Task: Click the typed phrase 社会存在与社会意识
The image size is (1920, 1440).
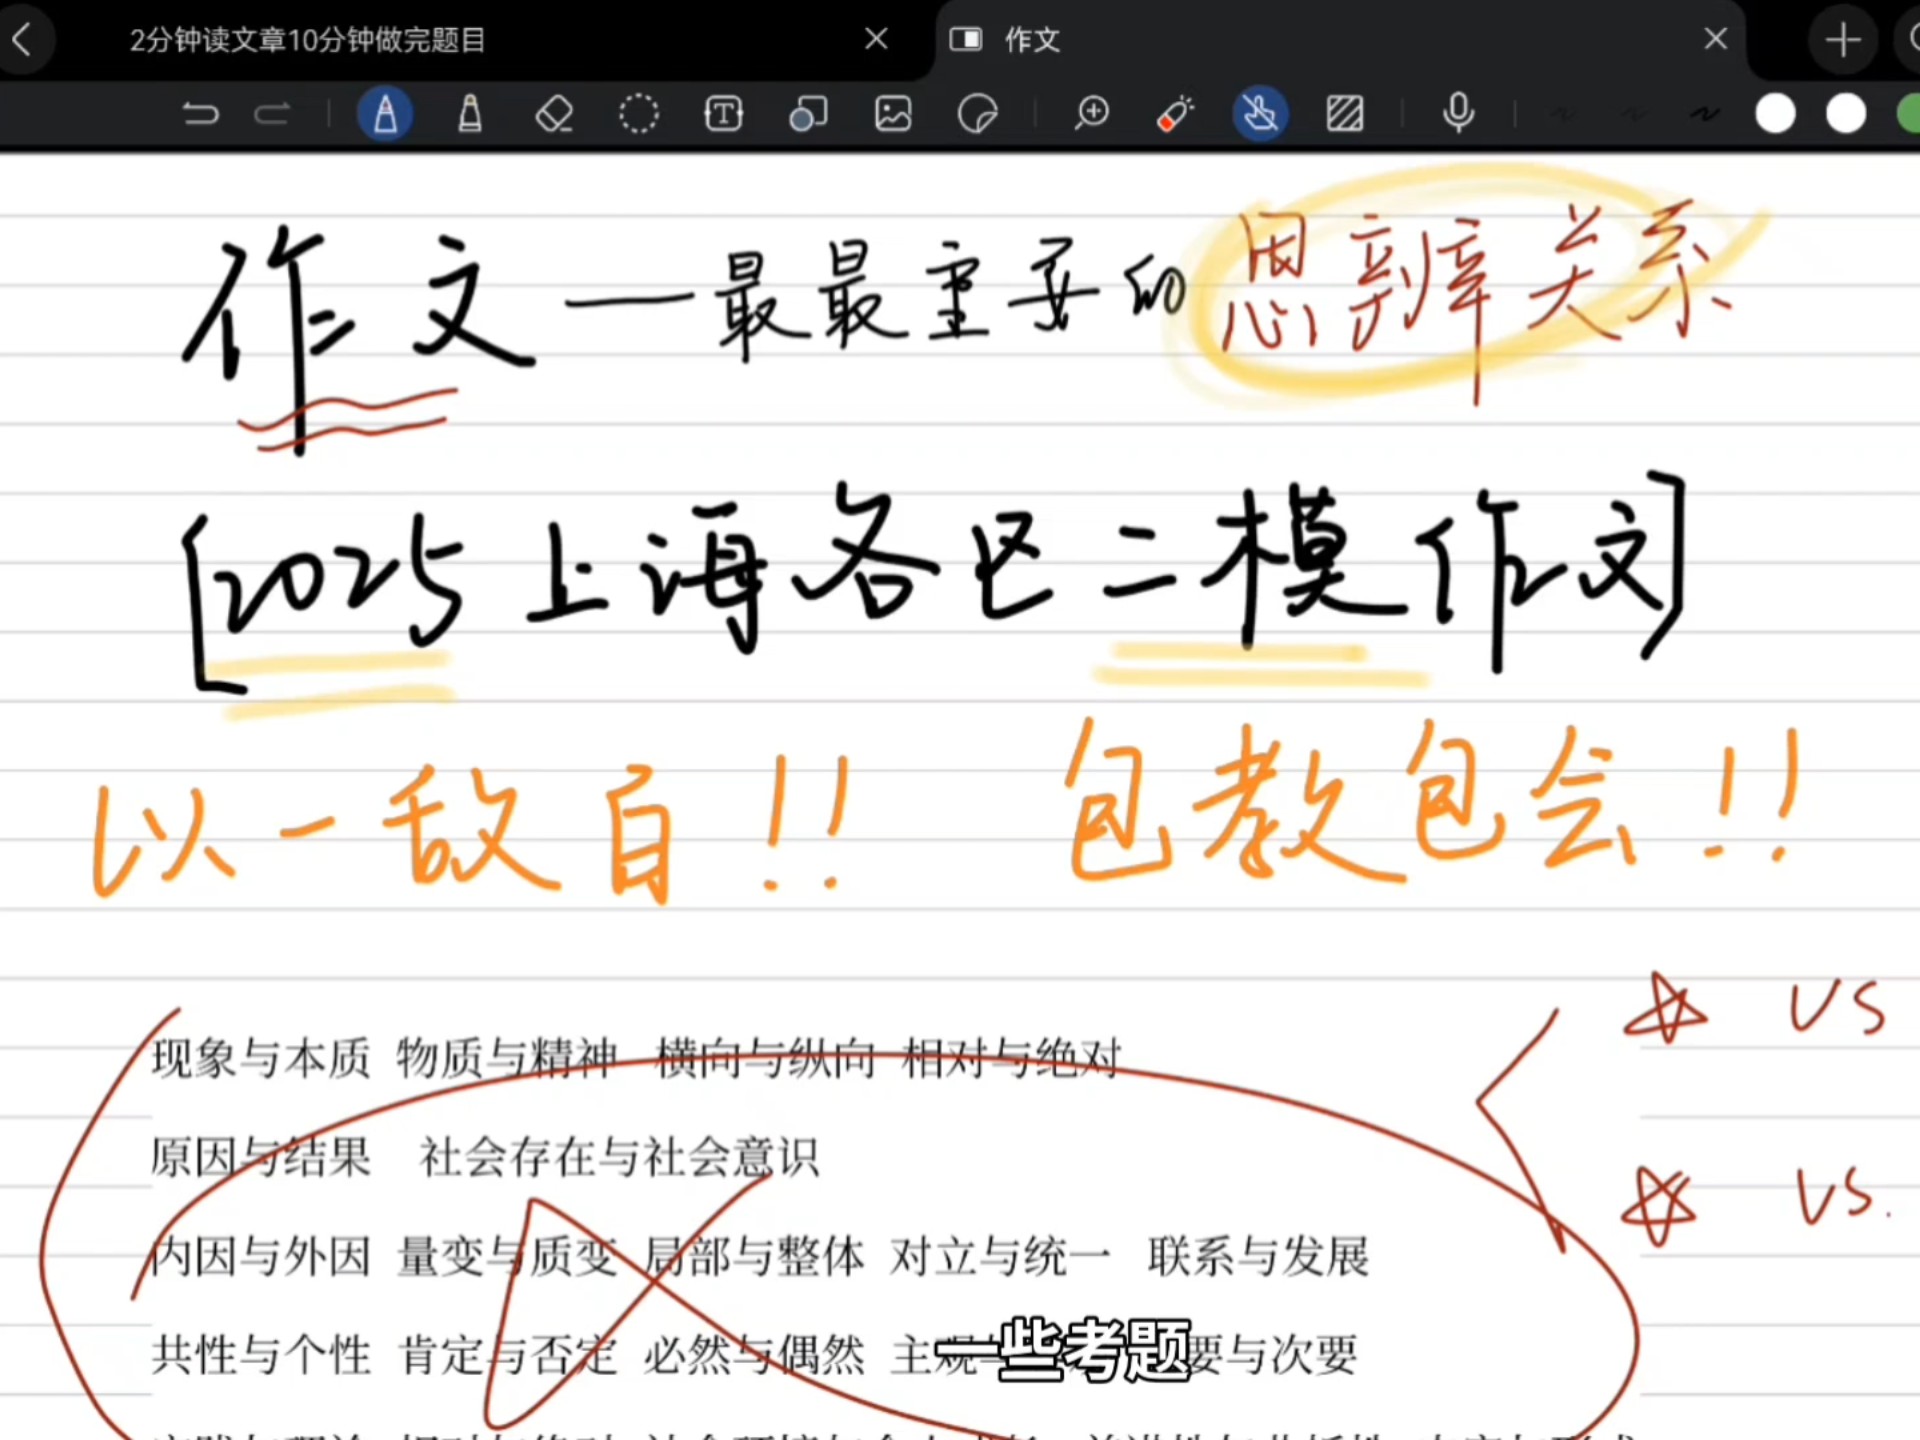Action: coord(619,1157)
